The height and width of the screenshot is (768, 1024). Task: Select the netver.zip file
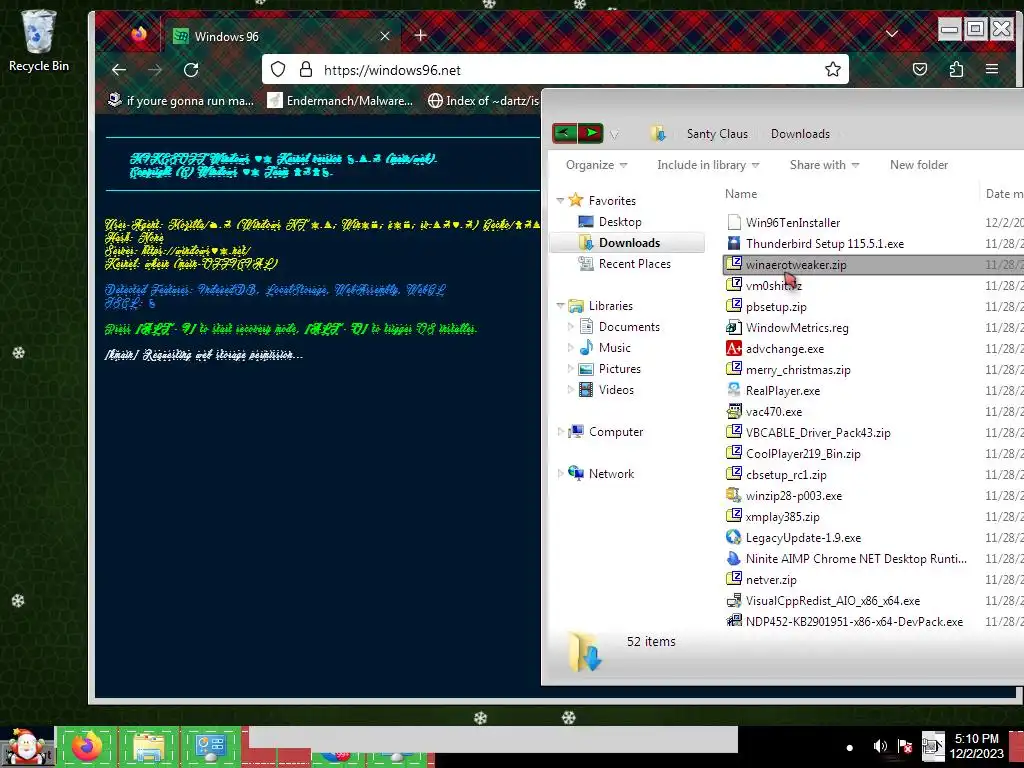771,579
